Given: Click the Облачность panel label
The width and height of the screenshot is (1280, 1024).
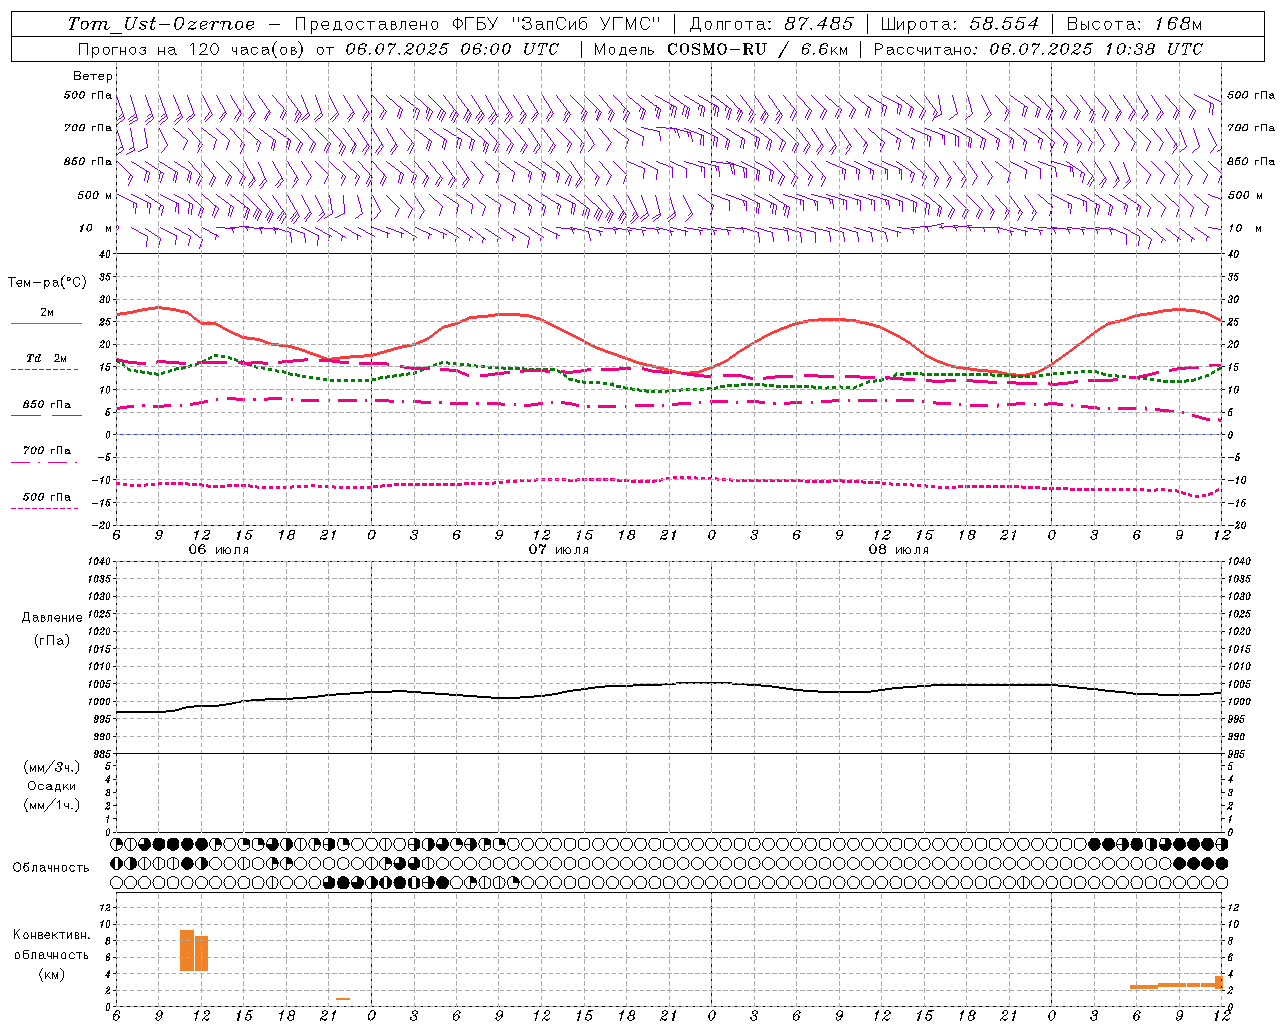Looking at the screenshot, I should click(x=51, y=867).
